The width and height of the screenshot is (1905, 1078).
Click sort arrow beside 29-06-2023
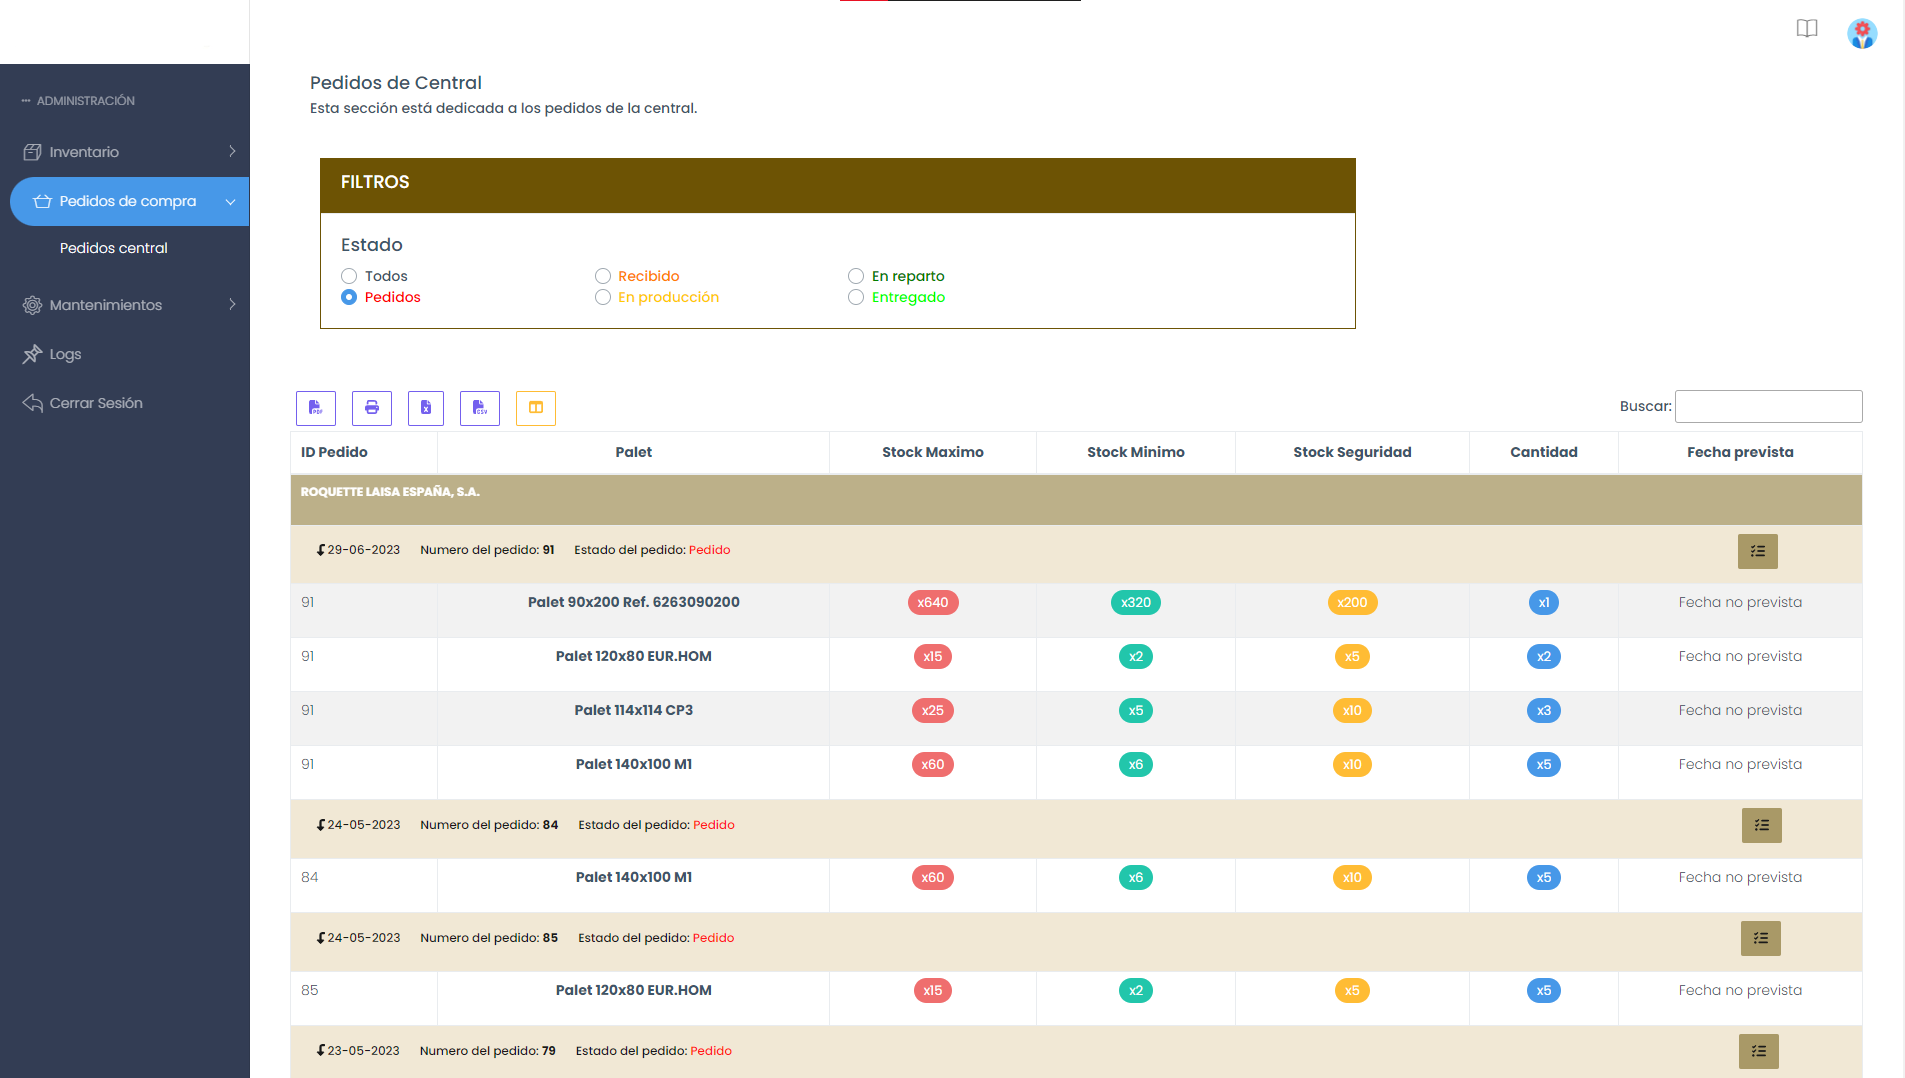coord(321,550)
